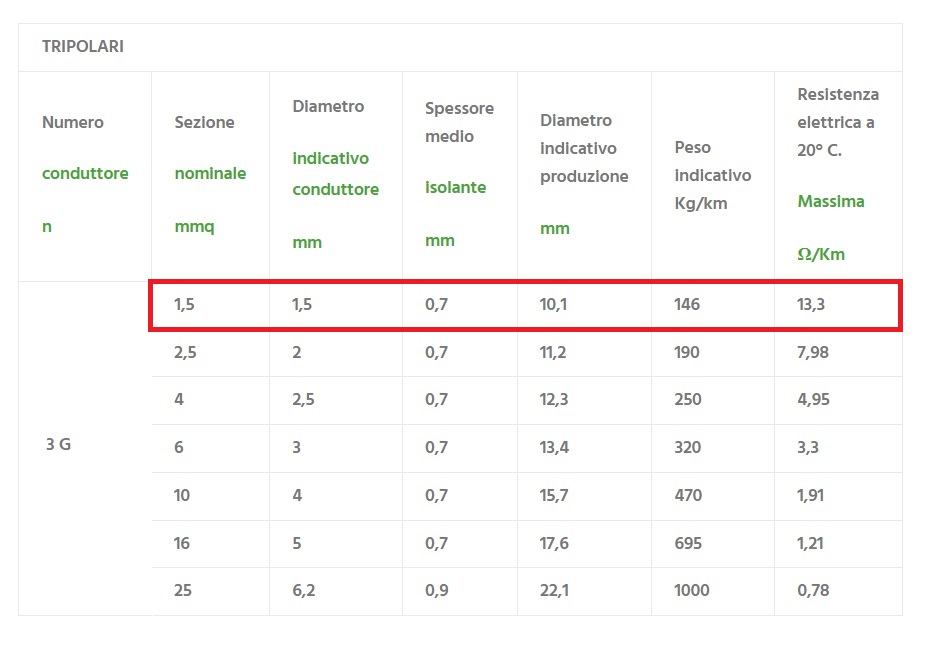Select the 3 G conductor cell
This screenshot has width=933, height=650.
pos(58,446)
